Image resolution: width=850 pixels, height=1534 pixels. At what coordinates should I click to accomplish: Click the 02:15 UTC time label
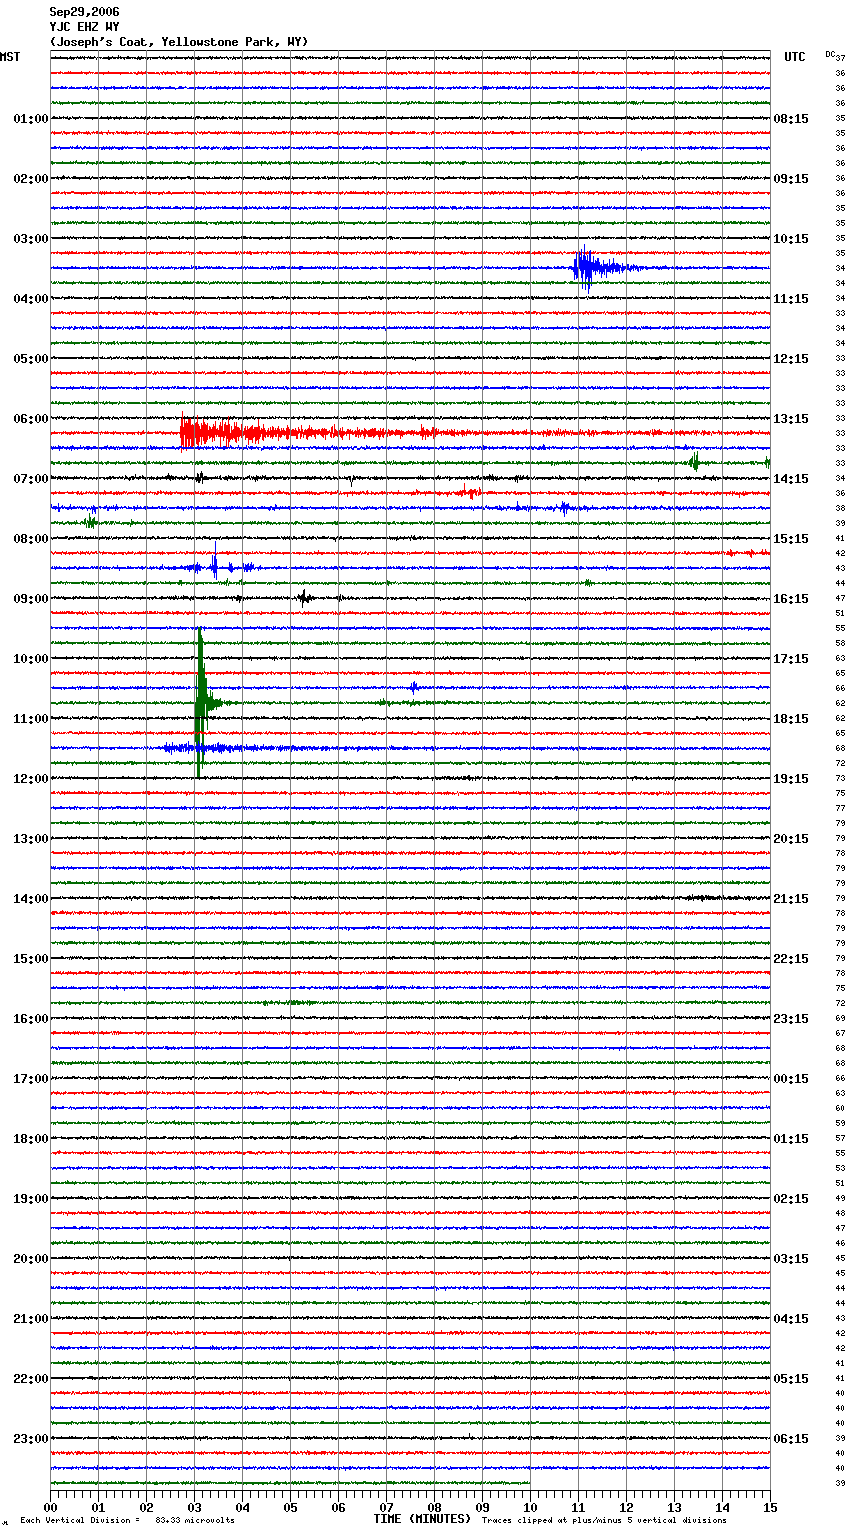click(x=791, y=1199)
